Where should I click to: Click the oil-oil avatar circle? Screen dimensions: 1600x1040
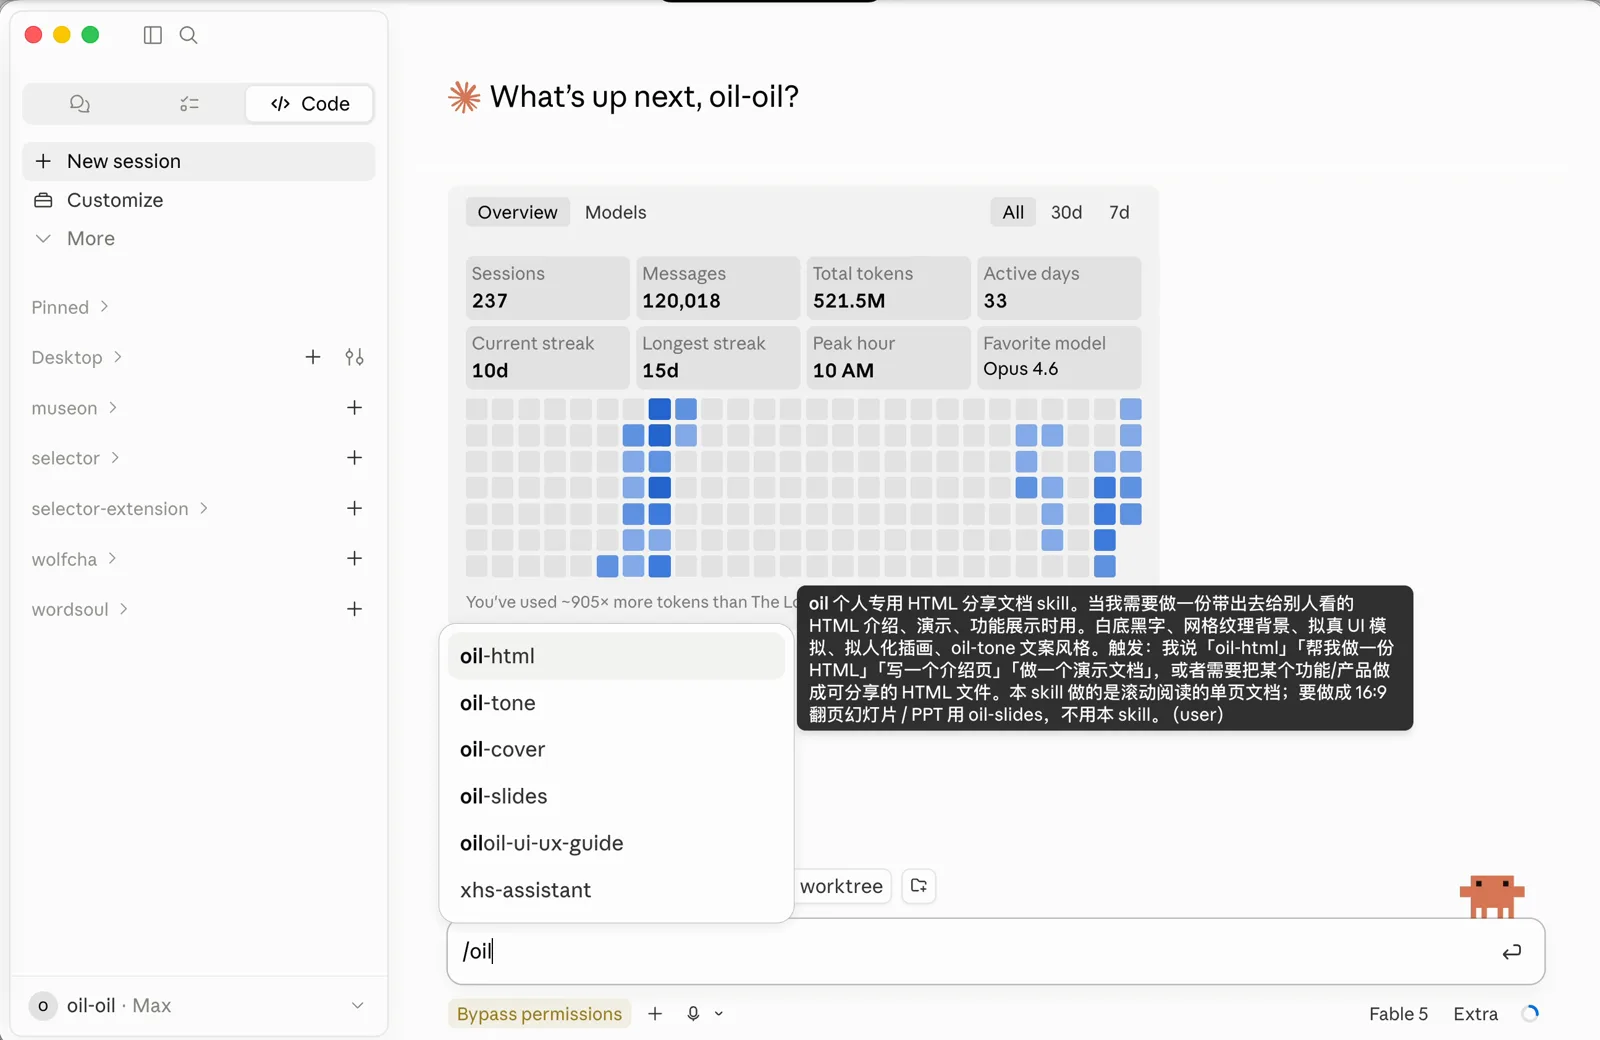click(43, 1006)
